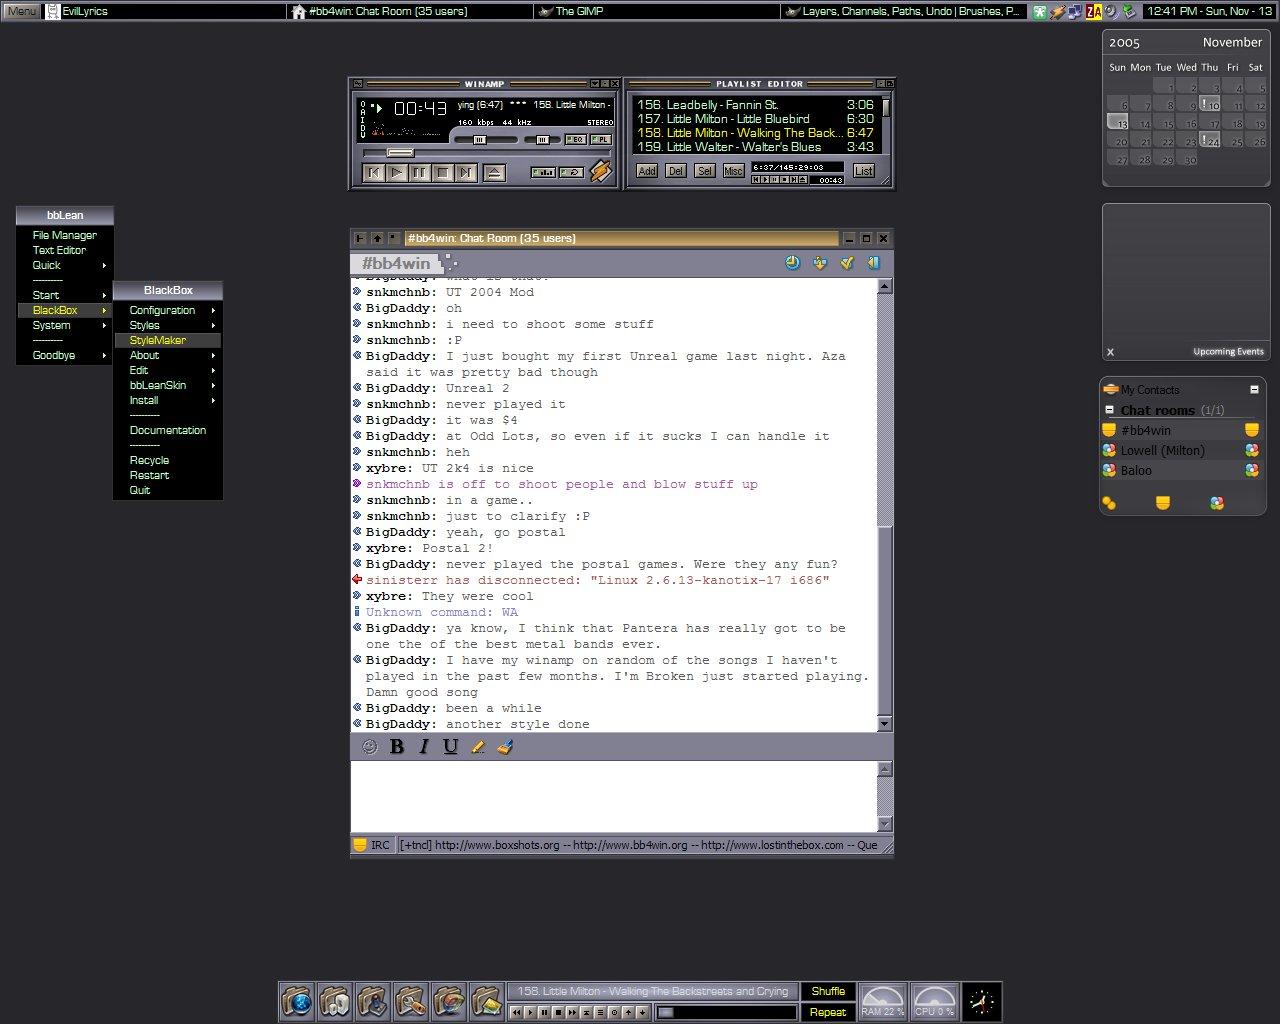The width and height of the screenshot is (1280, 1024).
Task: Click the checkmark icon in chat room toolbar
Action: point(847,263)
